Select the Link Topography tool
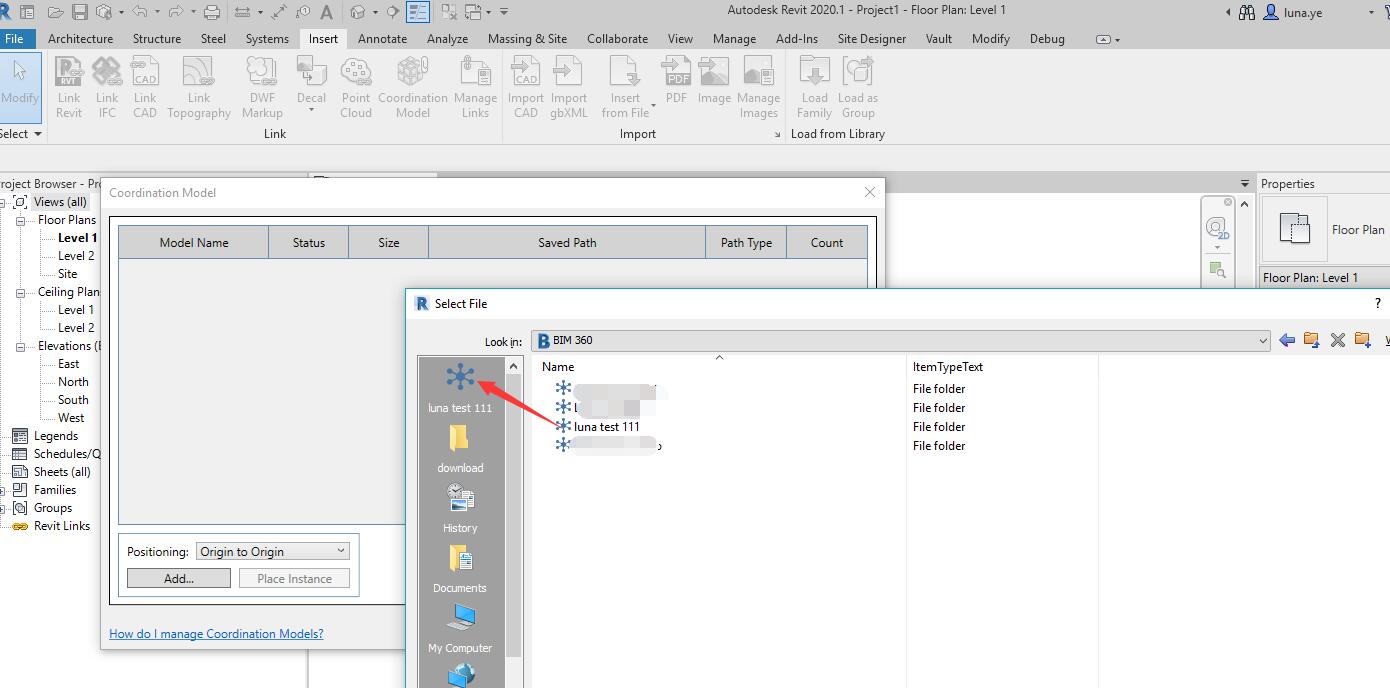 [199, 87]
